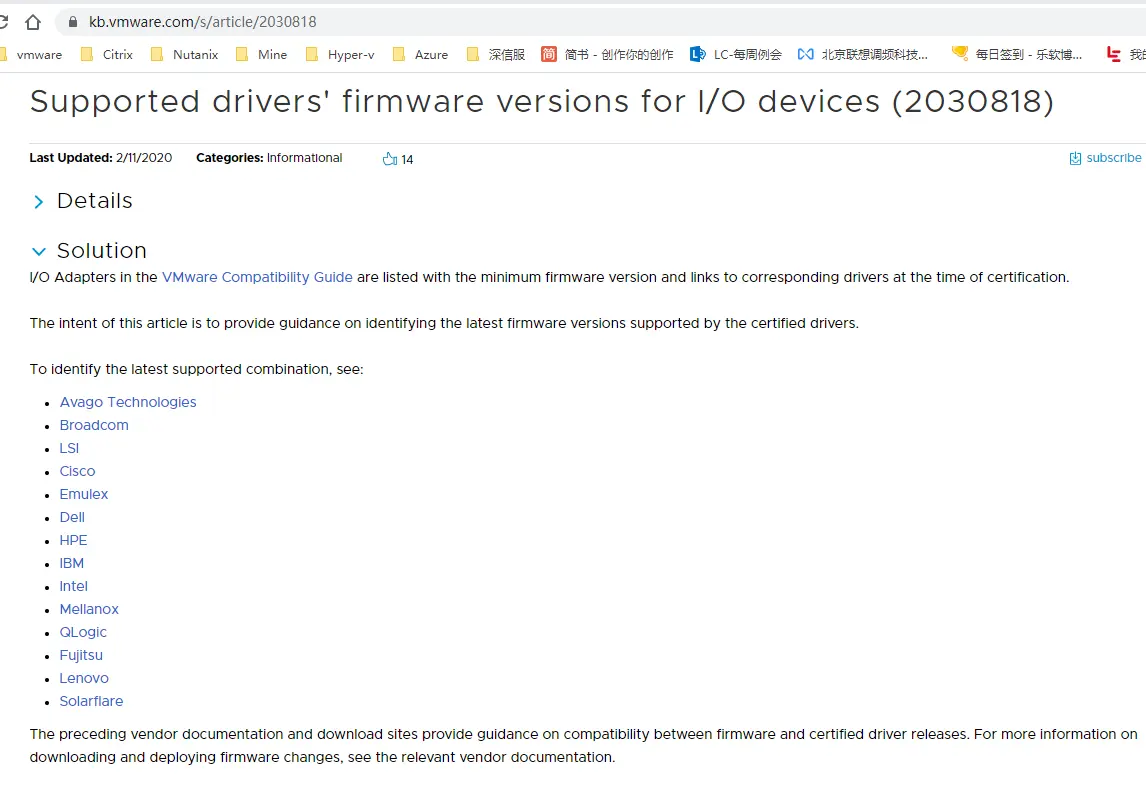
Task: Open the Broadcom vendor link
Action: [94, 425]
